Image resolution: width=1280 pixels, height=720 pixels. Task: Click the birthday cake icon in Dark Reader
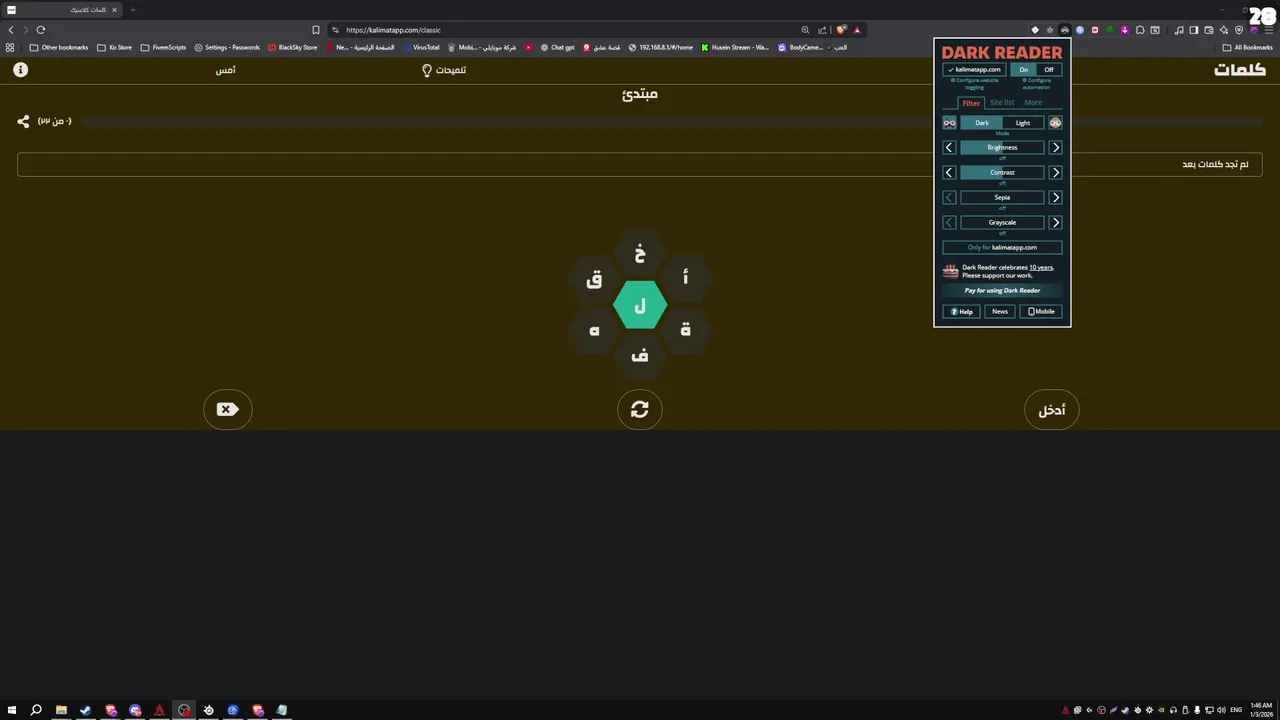(x=950, y=271)
